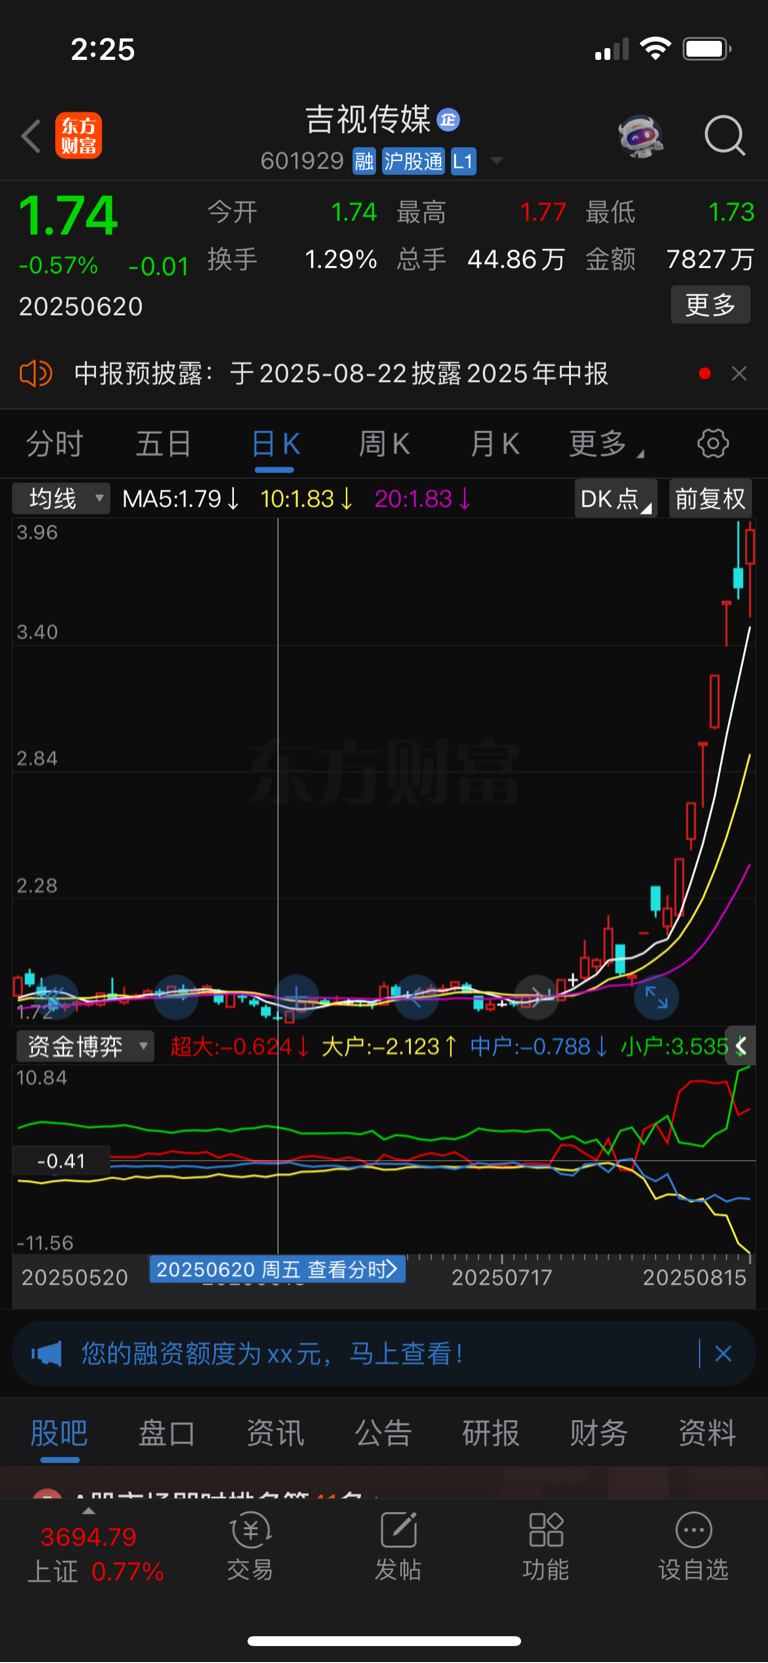768x1663 pixels.
Task: Open 20250620 周五 查看分时 link
Action: click(x=277, y=1270)
